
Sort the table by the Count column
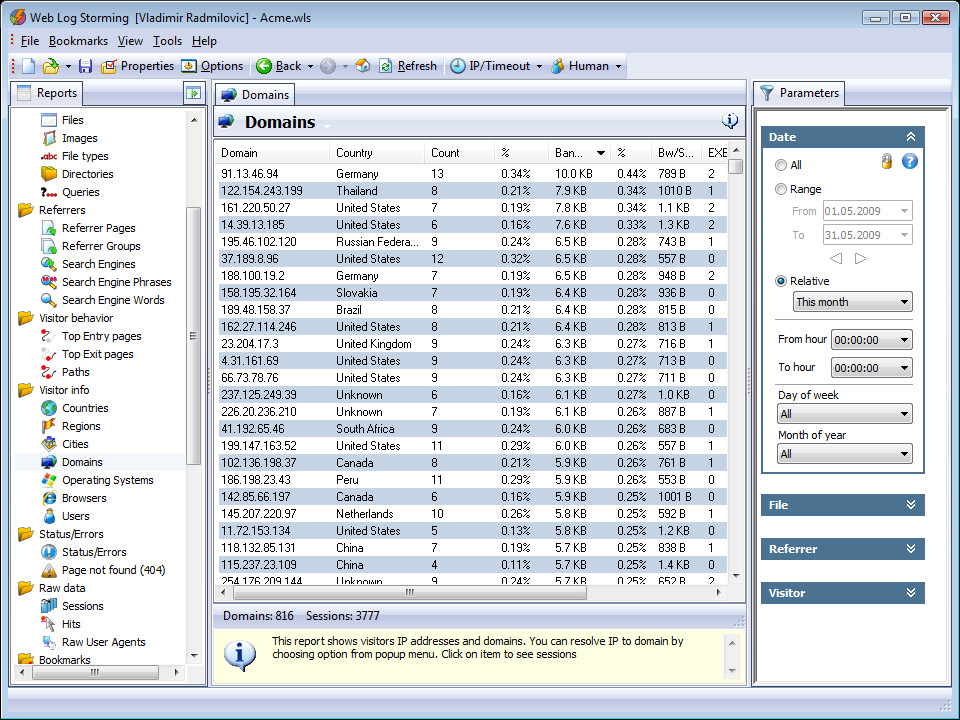coord(459,153)
